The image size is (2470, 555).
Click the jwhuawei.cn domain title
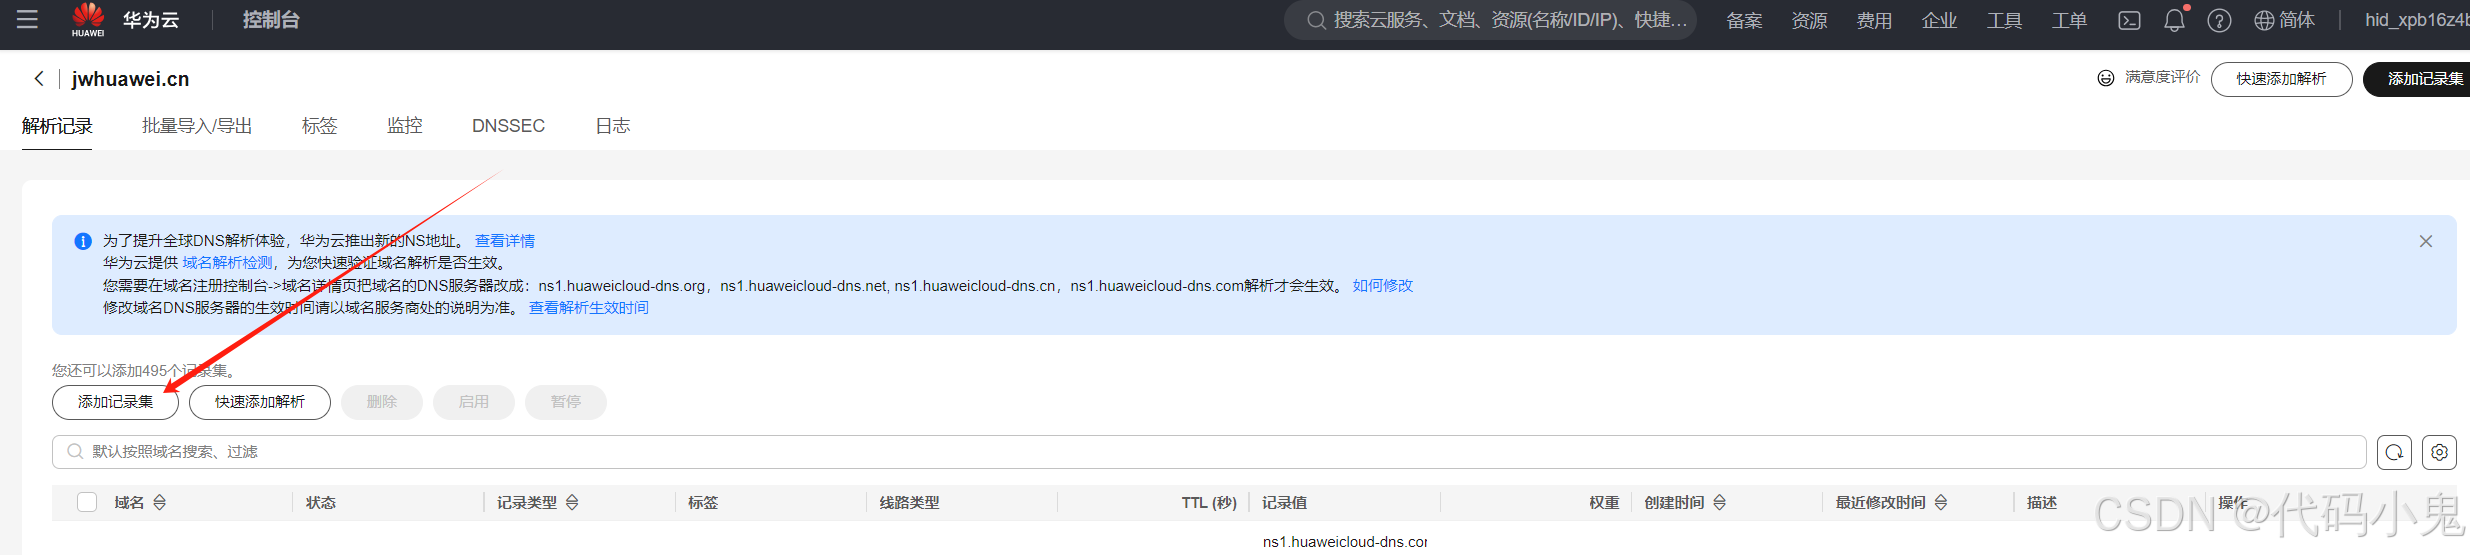[x=130, y=79]
